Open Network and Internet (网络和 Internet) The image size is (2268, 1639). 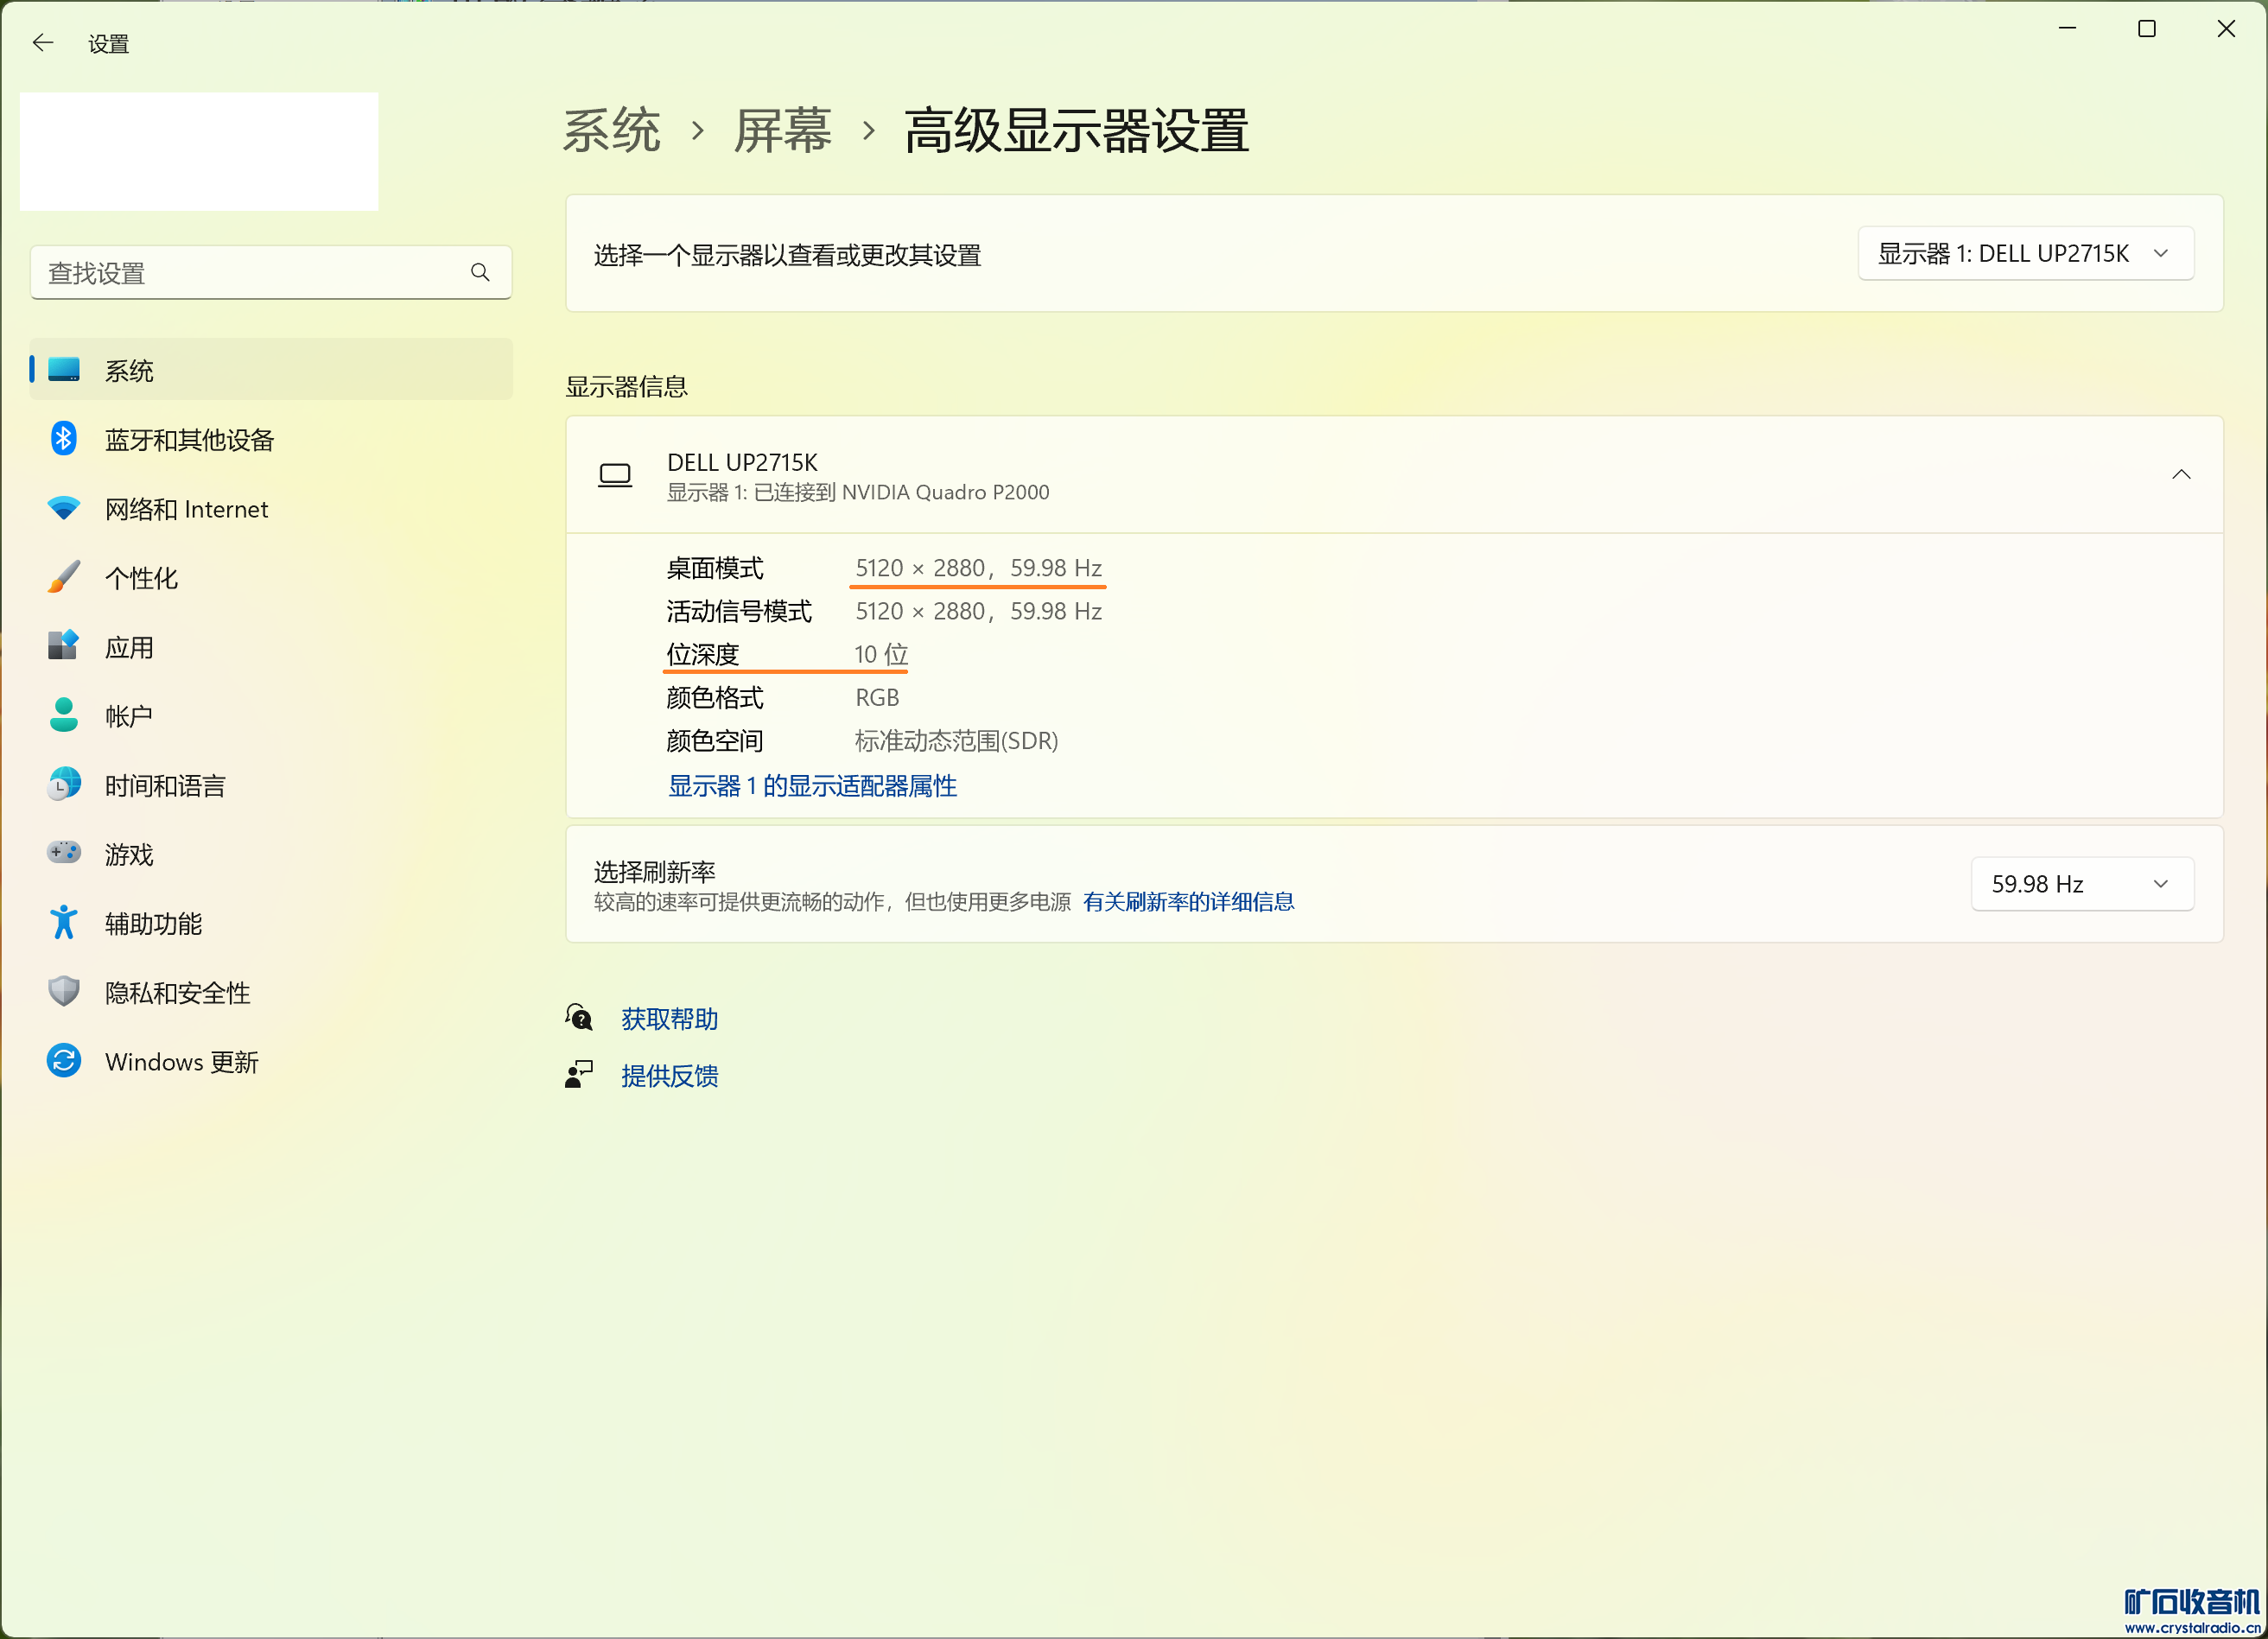tap(186, 509)
